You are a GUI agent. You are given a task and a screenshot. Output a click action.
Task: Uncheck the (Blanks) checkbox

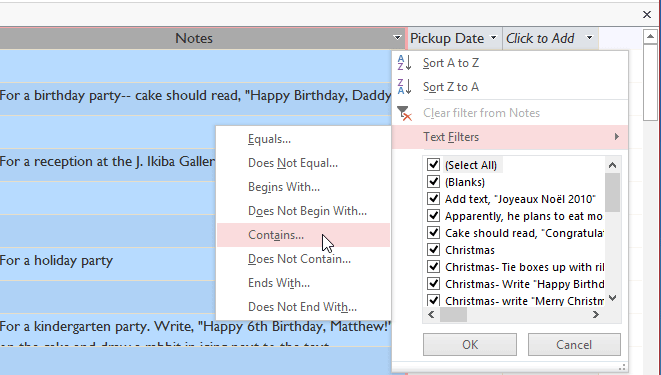tap(433, 182)
